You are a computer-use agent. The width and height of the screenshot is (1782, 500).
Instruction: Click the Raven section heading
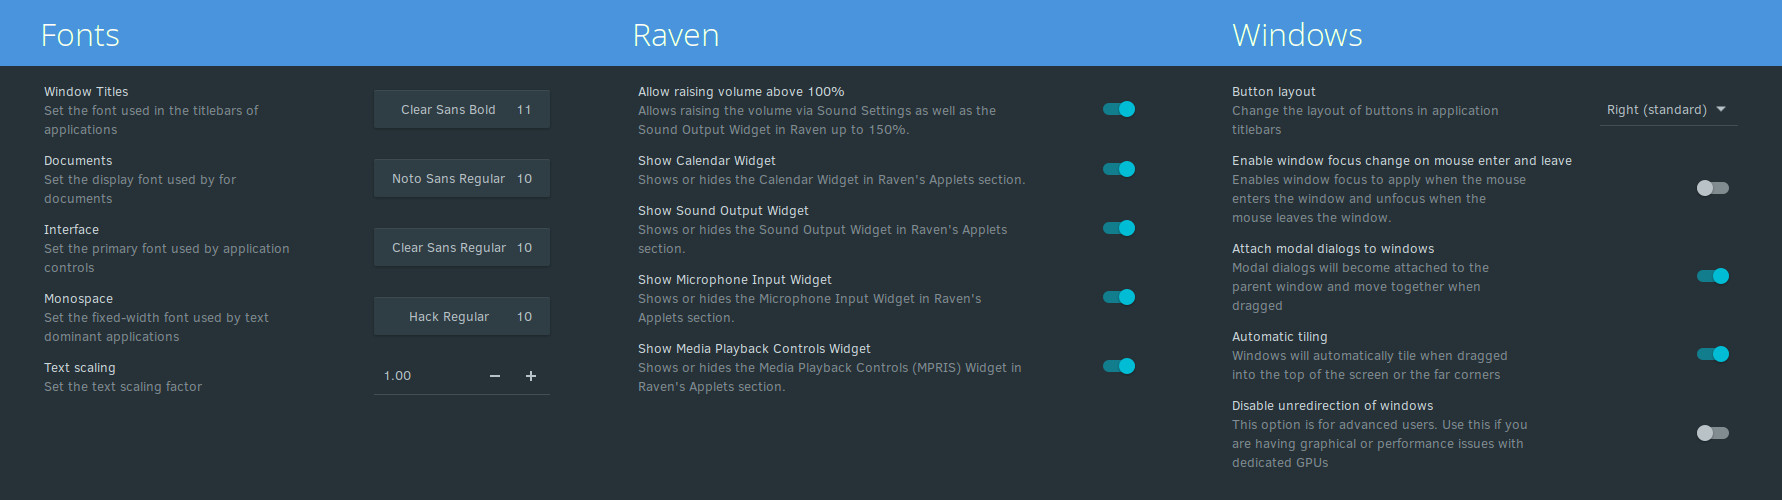click(x=675, y=35)
